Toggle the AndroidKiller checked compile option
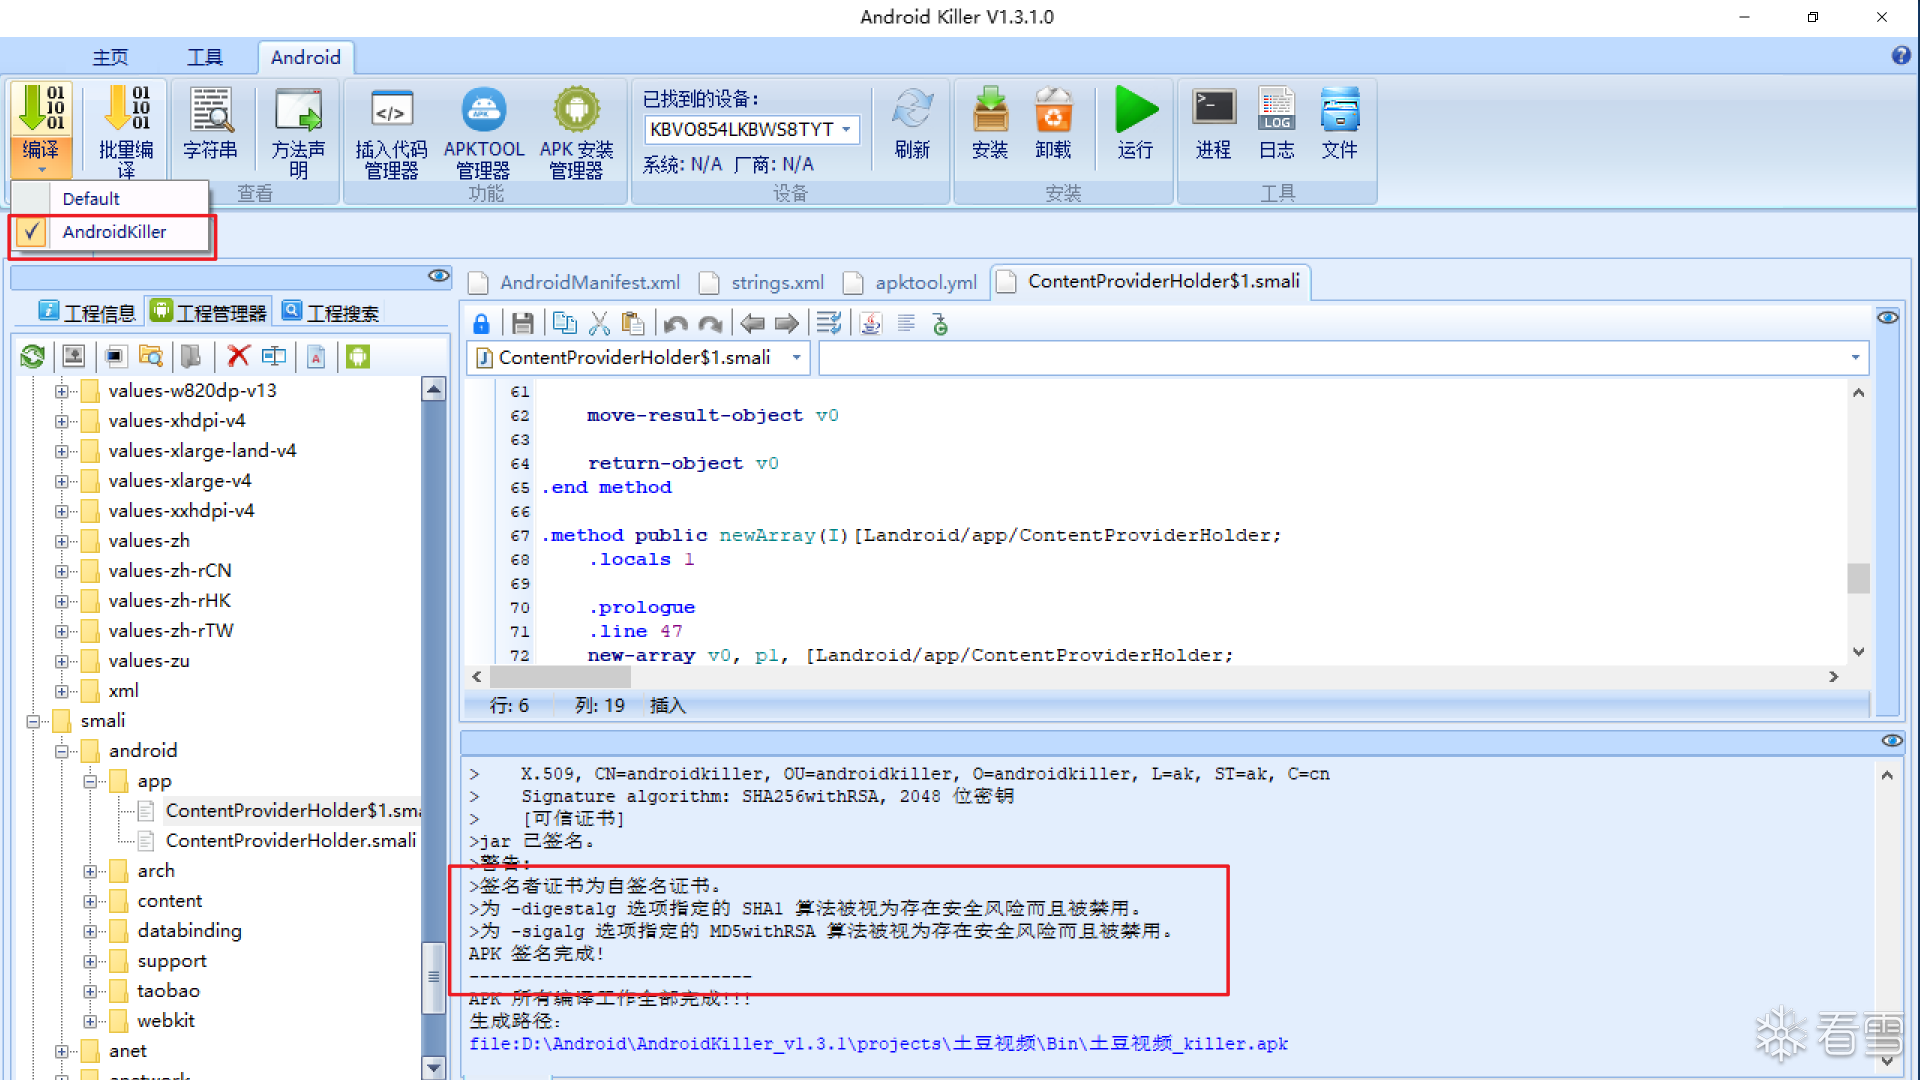This screenshot has height=1080, width=1920. [x=113, y=232]
